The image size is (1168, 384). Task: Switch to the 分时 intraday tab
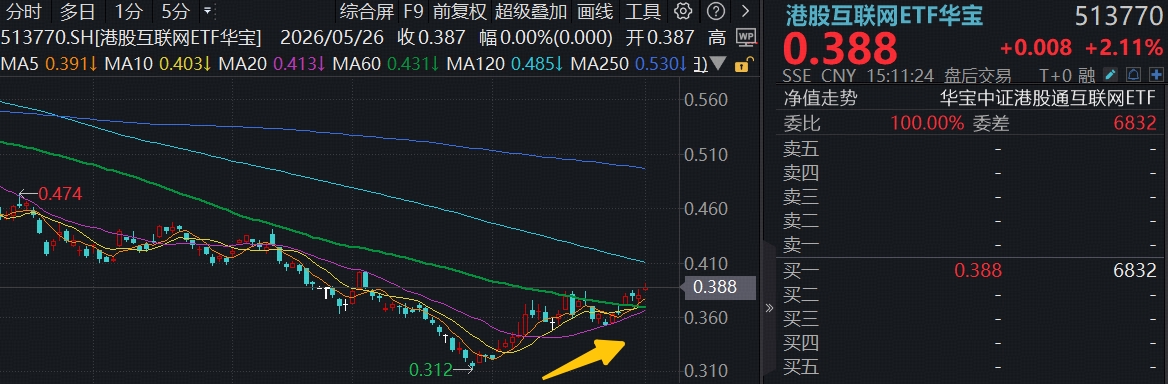(x=25, y=11)
